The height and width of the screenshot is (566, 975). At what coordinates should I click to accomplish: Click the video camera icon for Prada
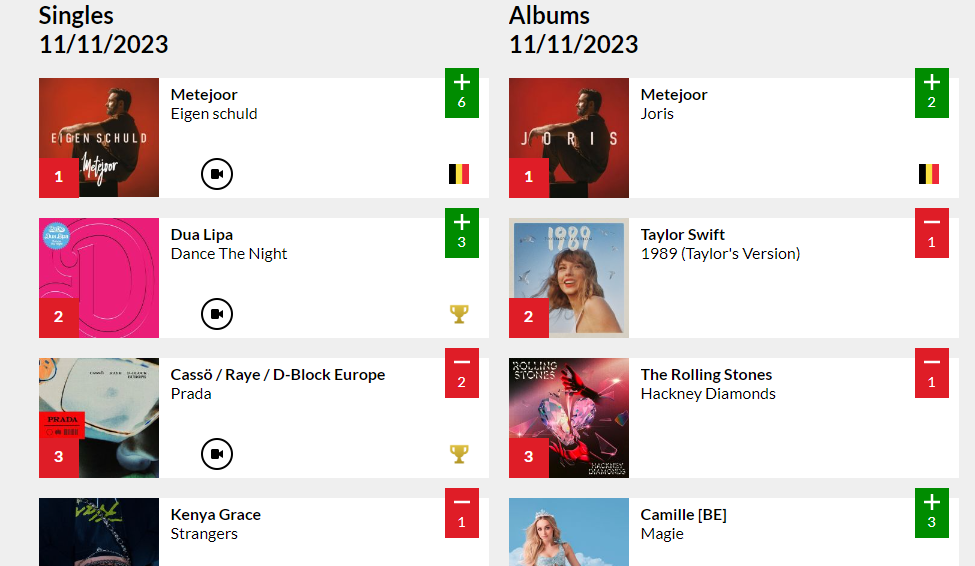tap(216, 454)
